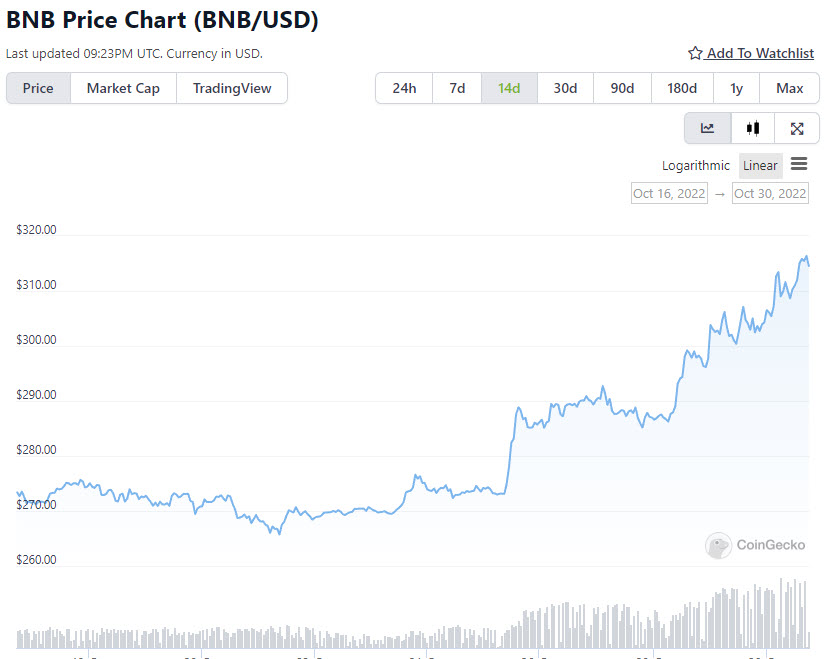The height and width of the screenshot is (659, 825).
Task: Open fullscreen chart with expand icon
Action: [x=797, y=128]
